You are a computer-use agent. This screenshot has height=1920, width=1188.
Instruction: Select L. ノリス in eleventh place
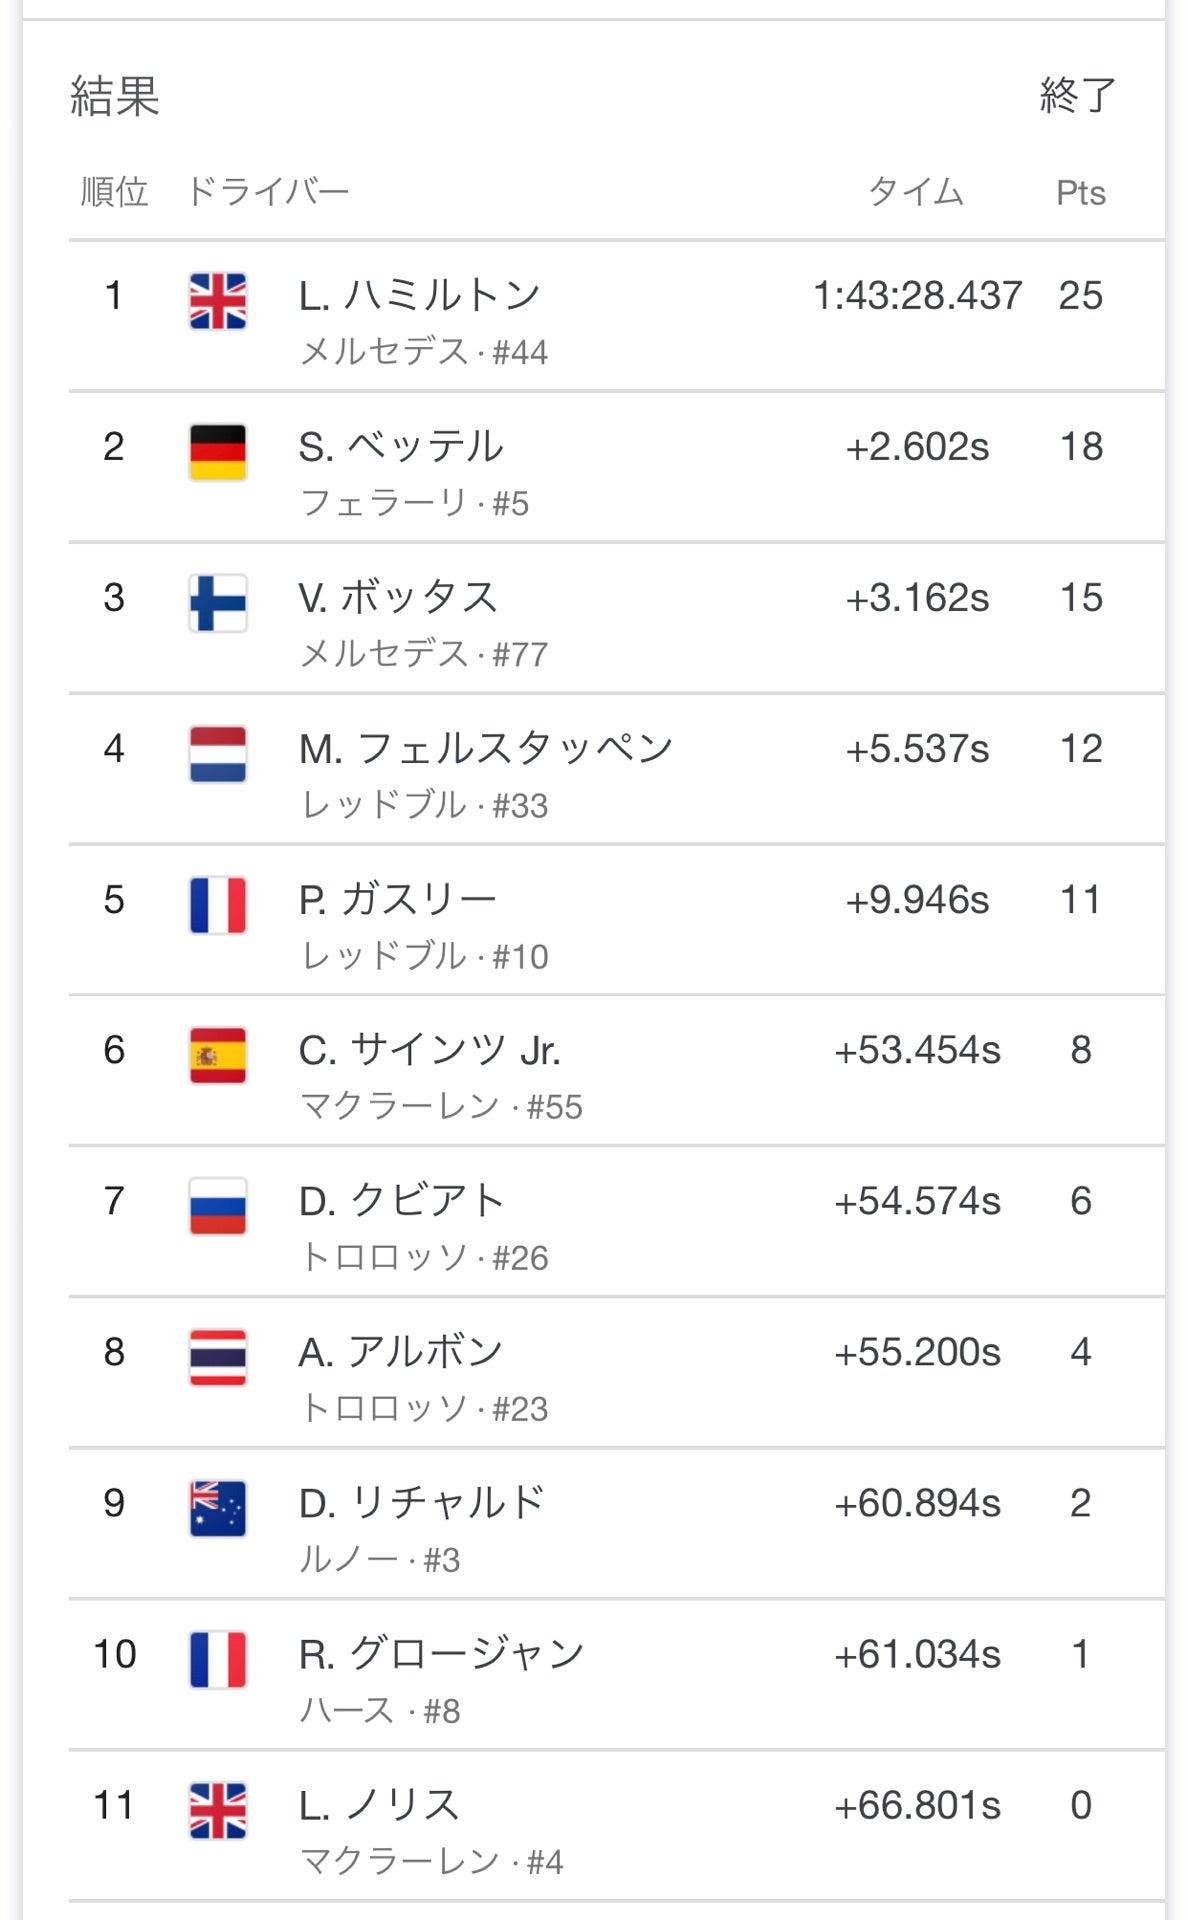pos(379,1805)
